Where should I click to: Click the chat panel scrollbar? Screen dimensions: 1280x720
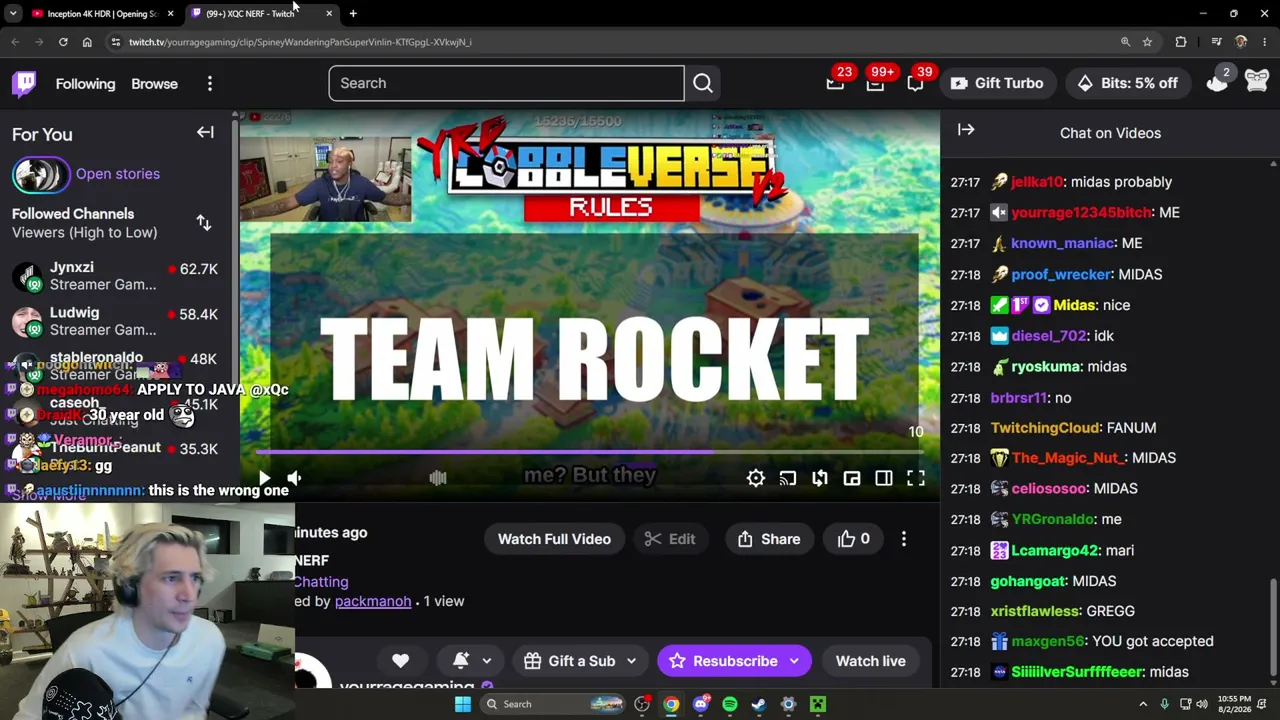[x=1273, y=627]
